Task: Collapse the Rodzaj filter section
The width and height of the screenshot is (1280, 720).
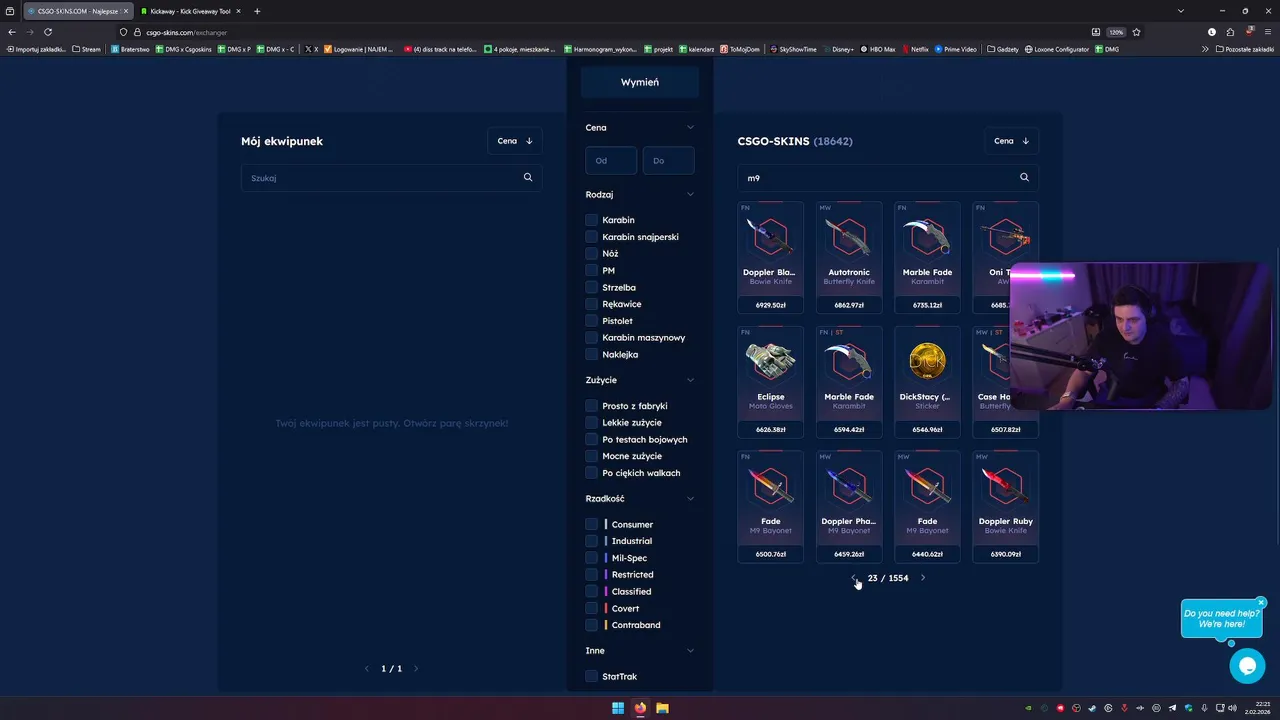Action: pyautogui.click(x=690, y=194)
